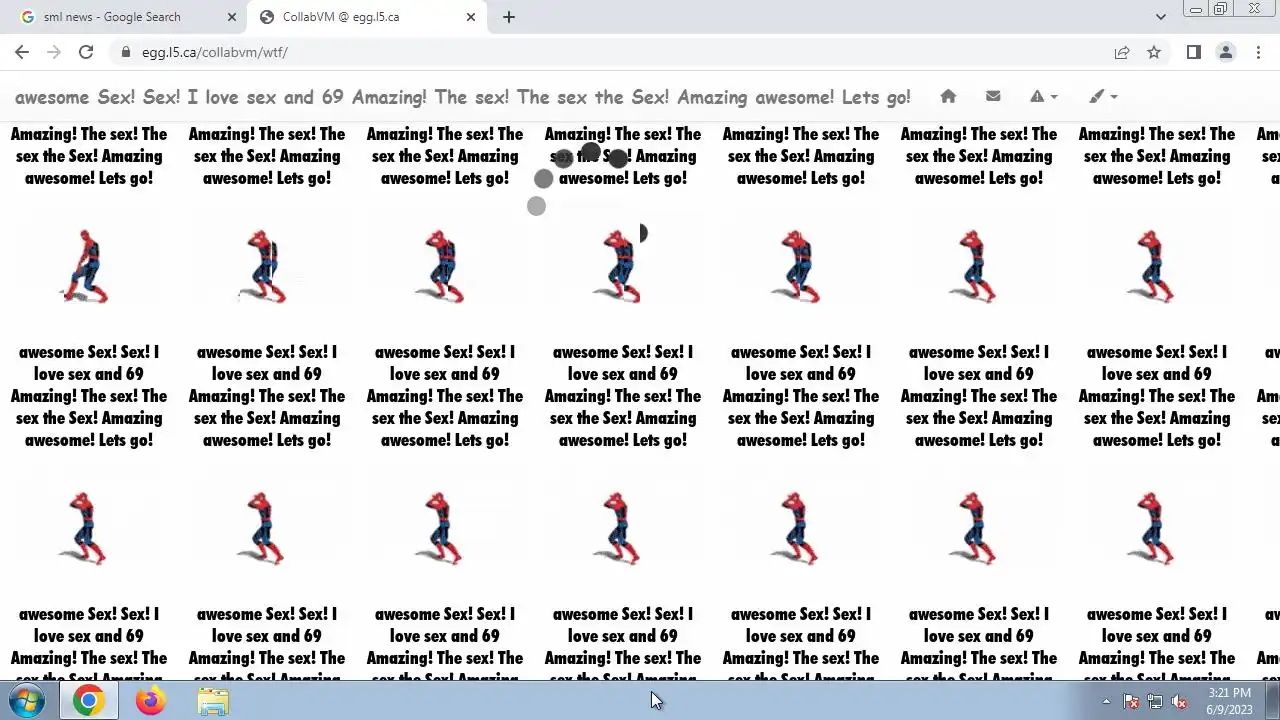Open Chrome profile avatar menu

pos(1225,52)
